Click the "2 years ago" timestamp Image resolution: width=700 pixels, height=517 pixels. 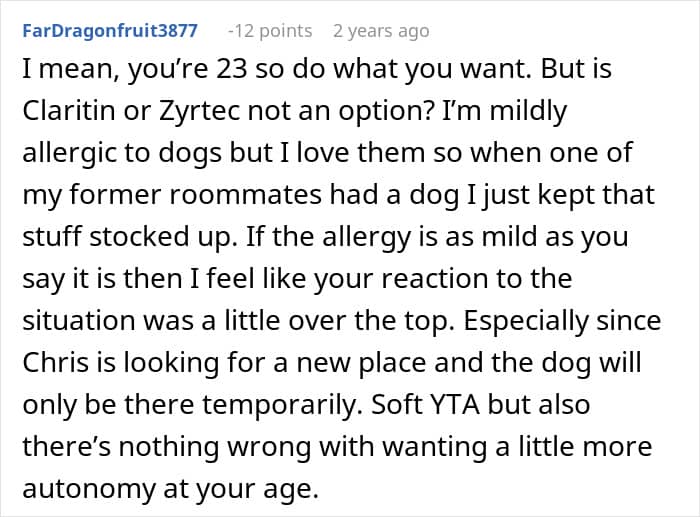coord(381,31)
